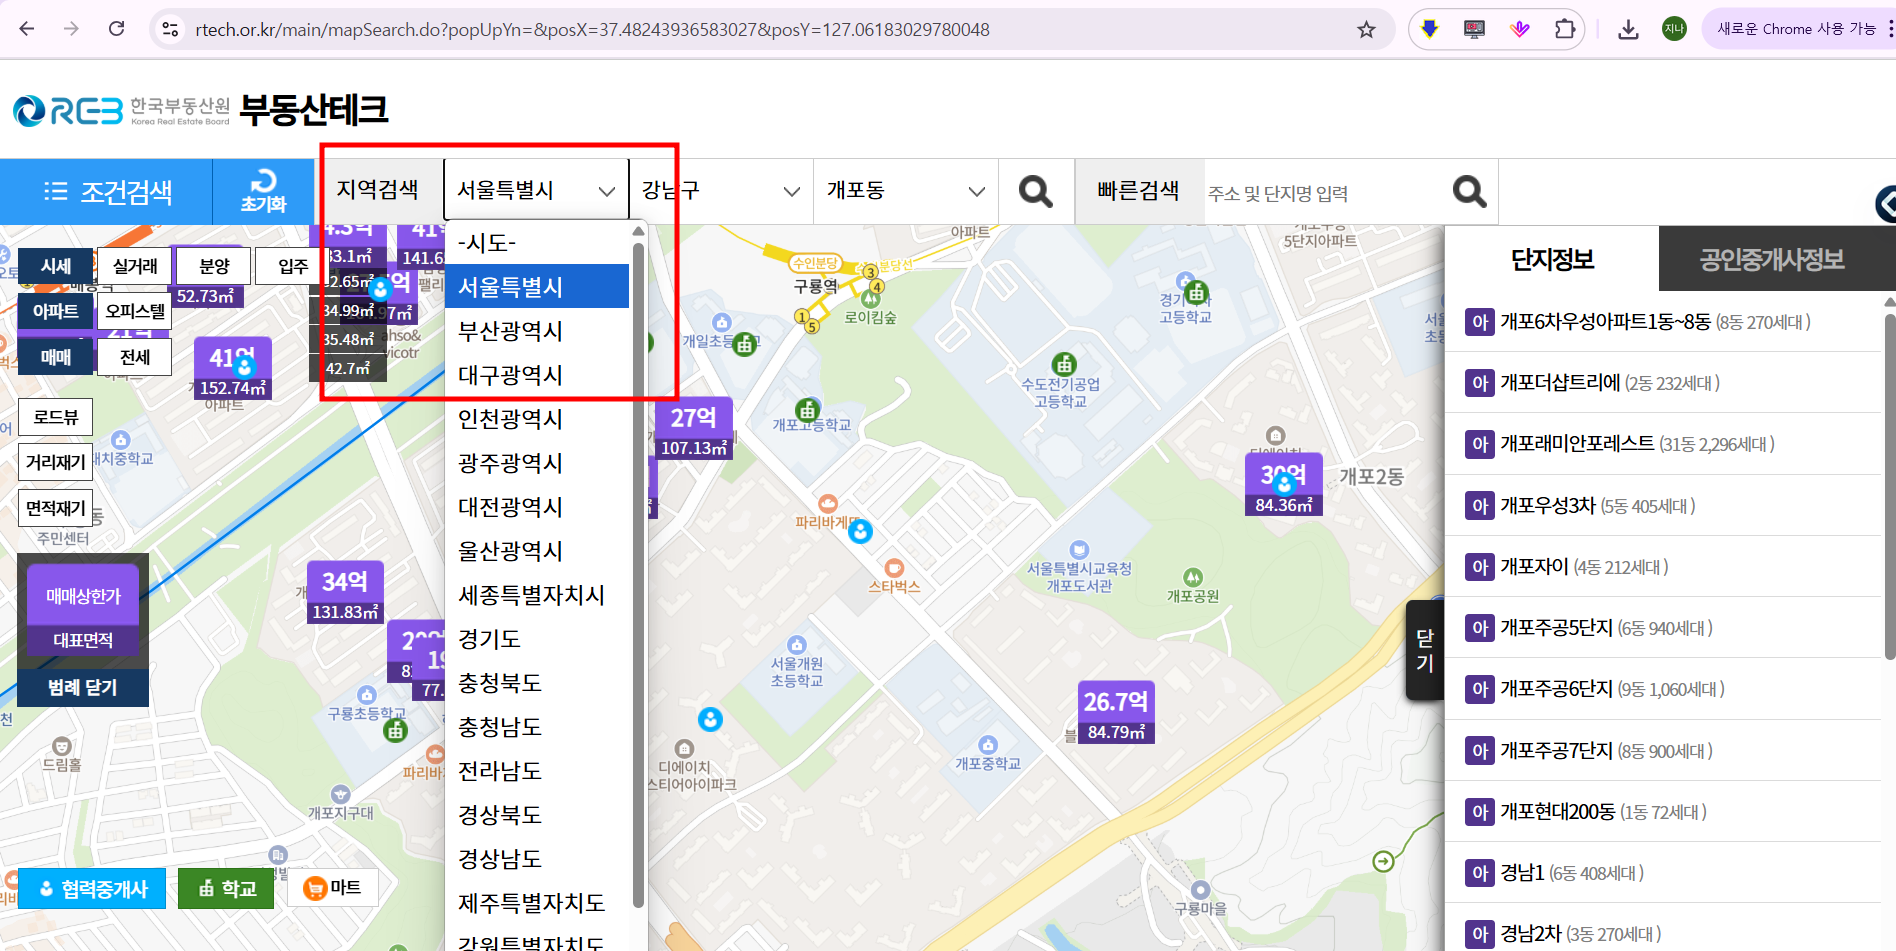The height and width of the screenshot is (951, 1896).
Task: Toggle the 아파트 property type
Action: coord(56,311)
